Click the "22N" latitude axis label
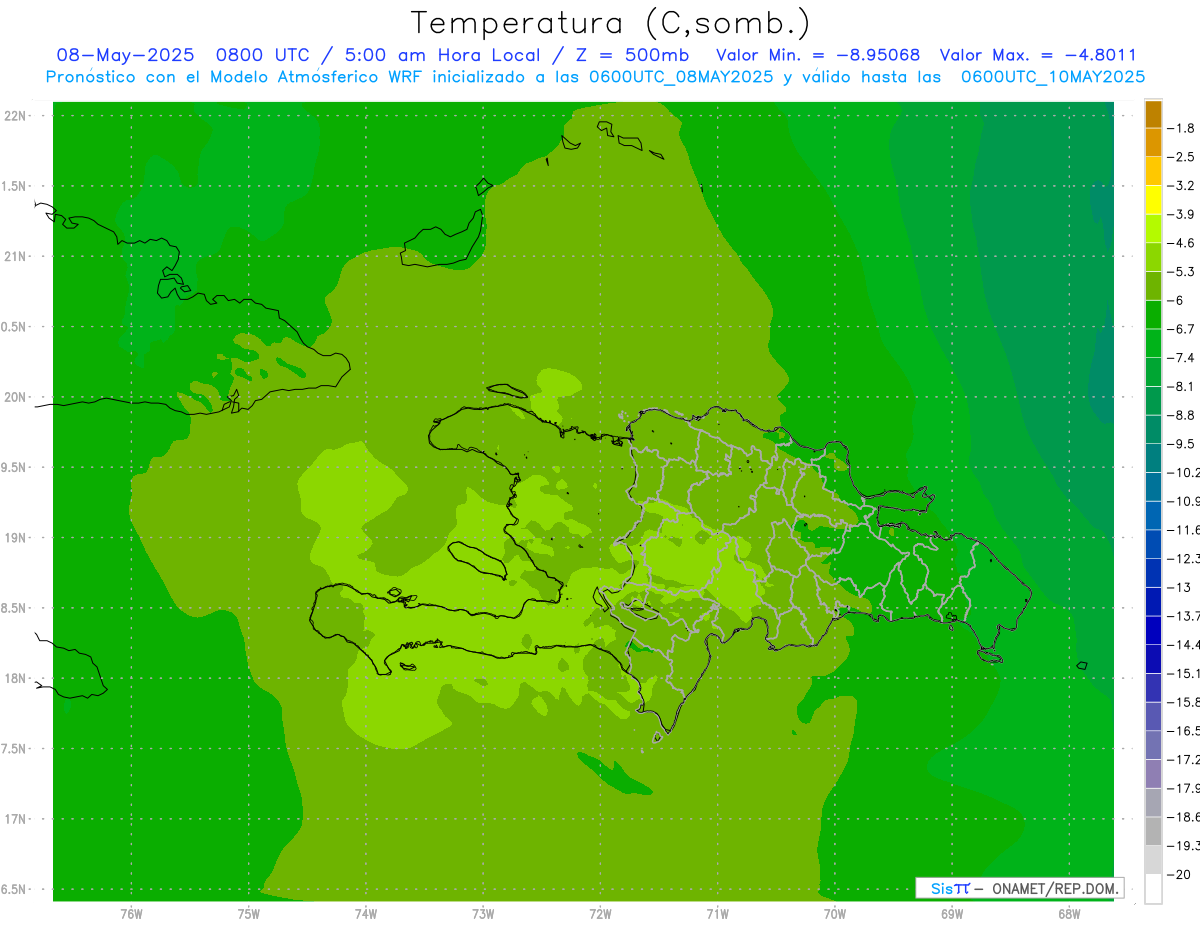1200x927 pixels. [x=16, y=116]
